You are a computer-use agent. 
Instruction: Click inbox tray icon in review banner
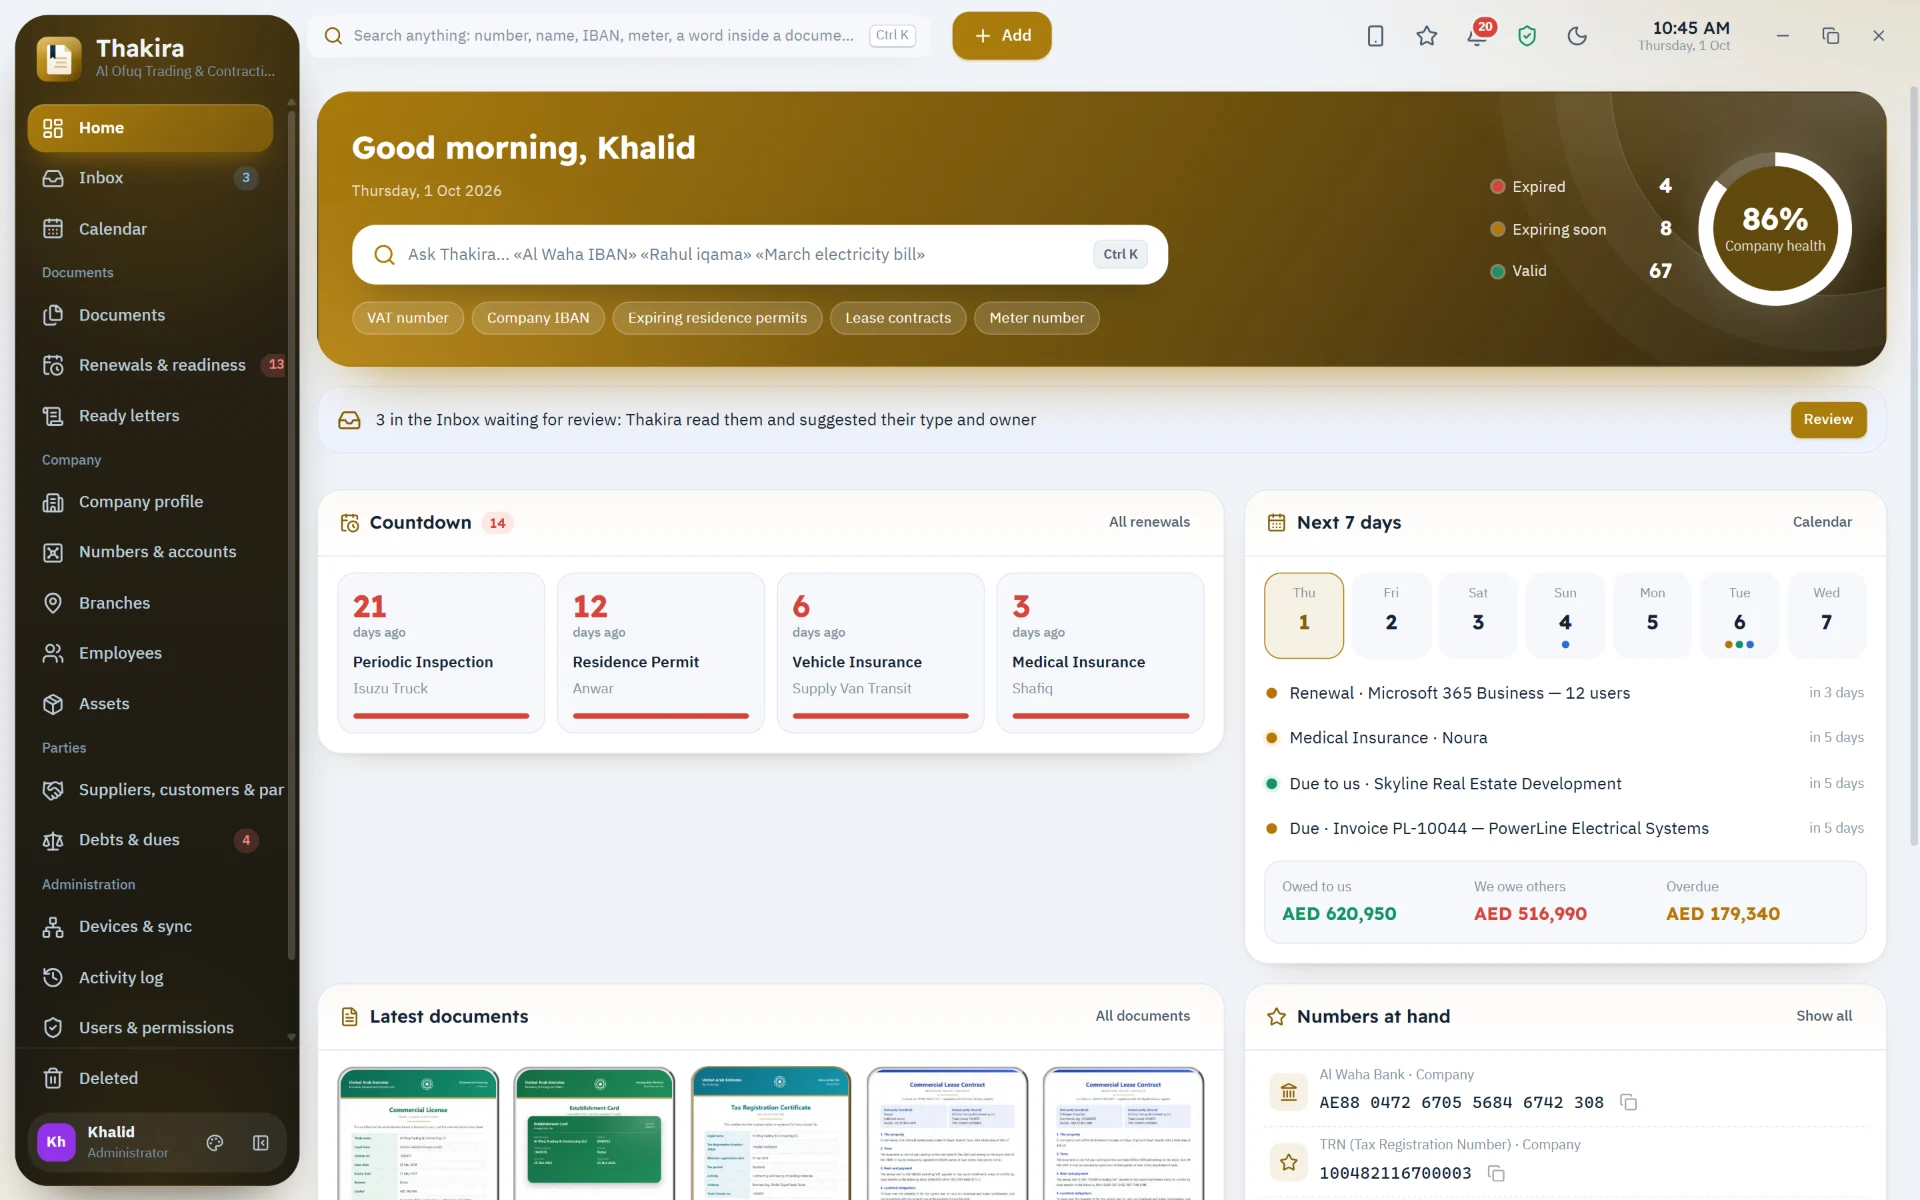(x=349, y=420)
